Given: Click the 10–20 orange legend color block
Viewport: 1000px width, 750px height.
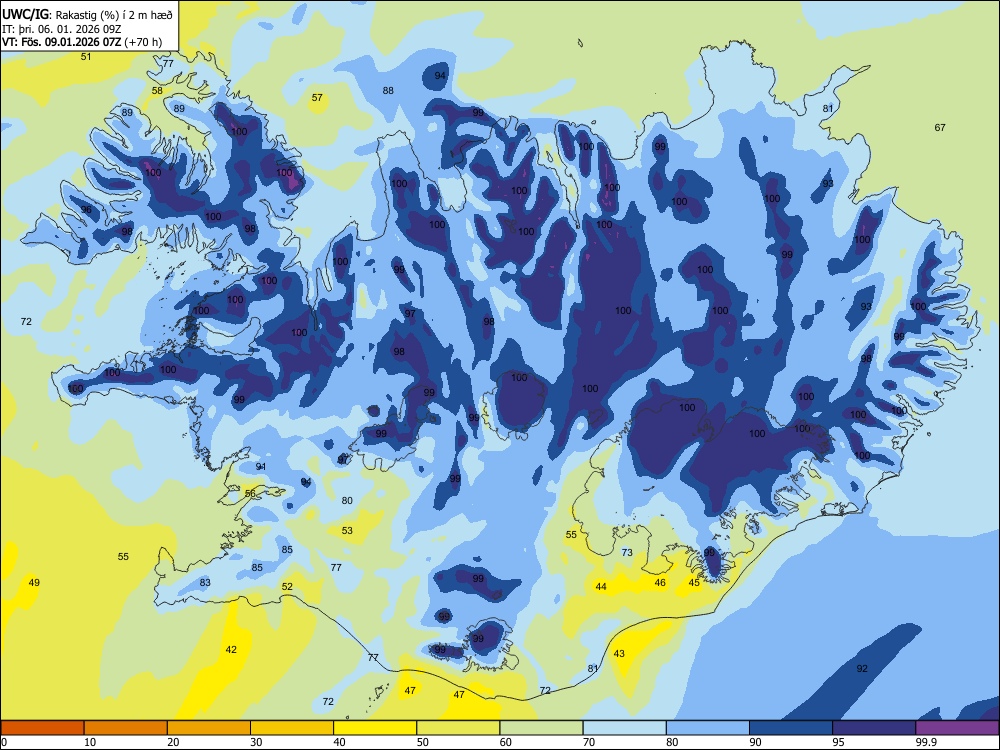Looking at the screenshot, I should (126, 728).
